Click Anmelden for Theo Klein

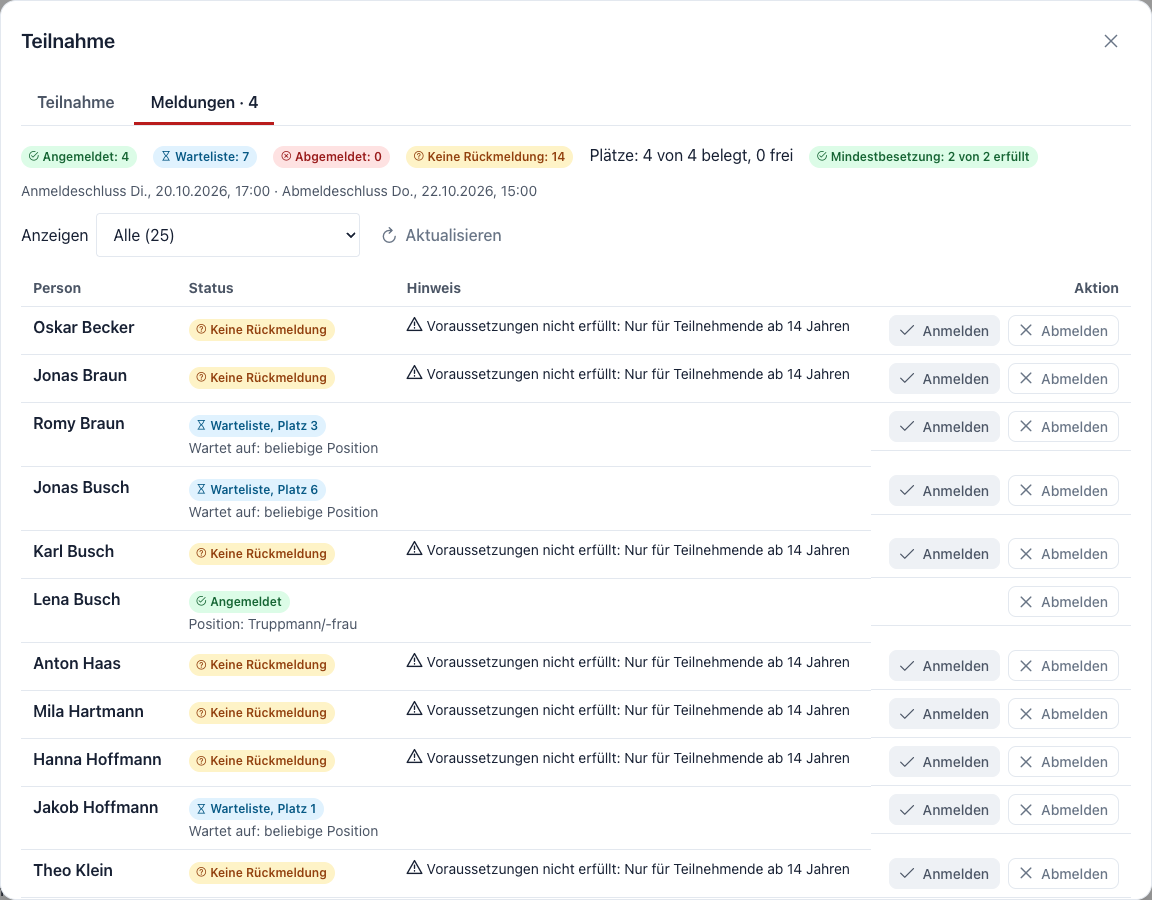point(944,874)
